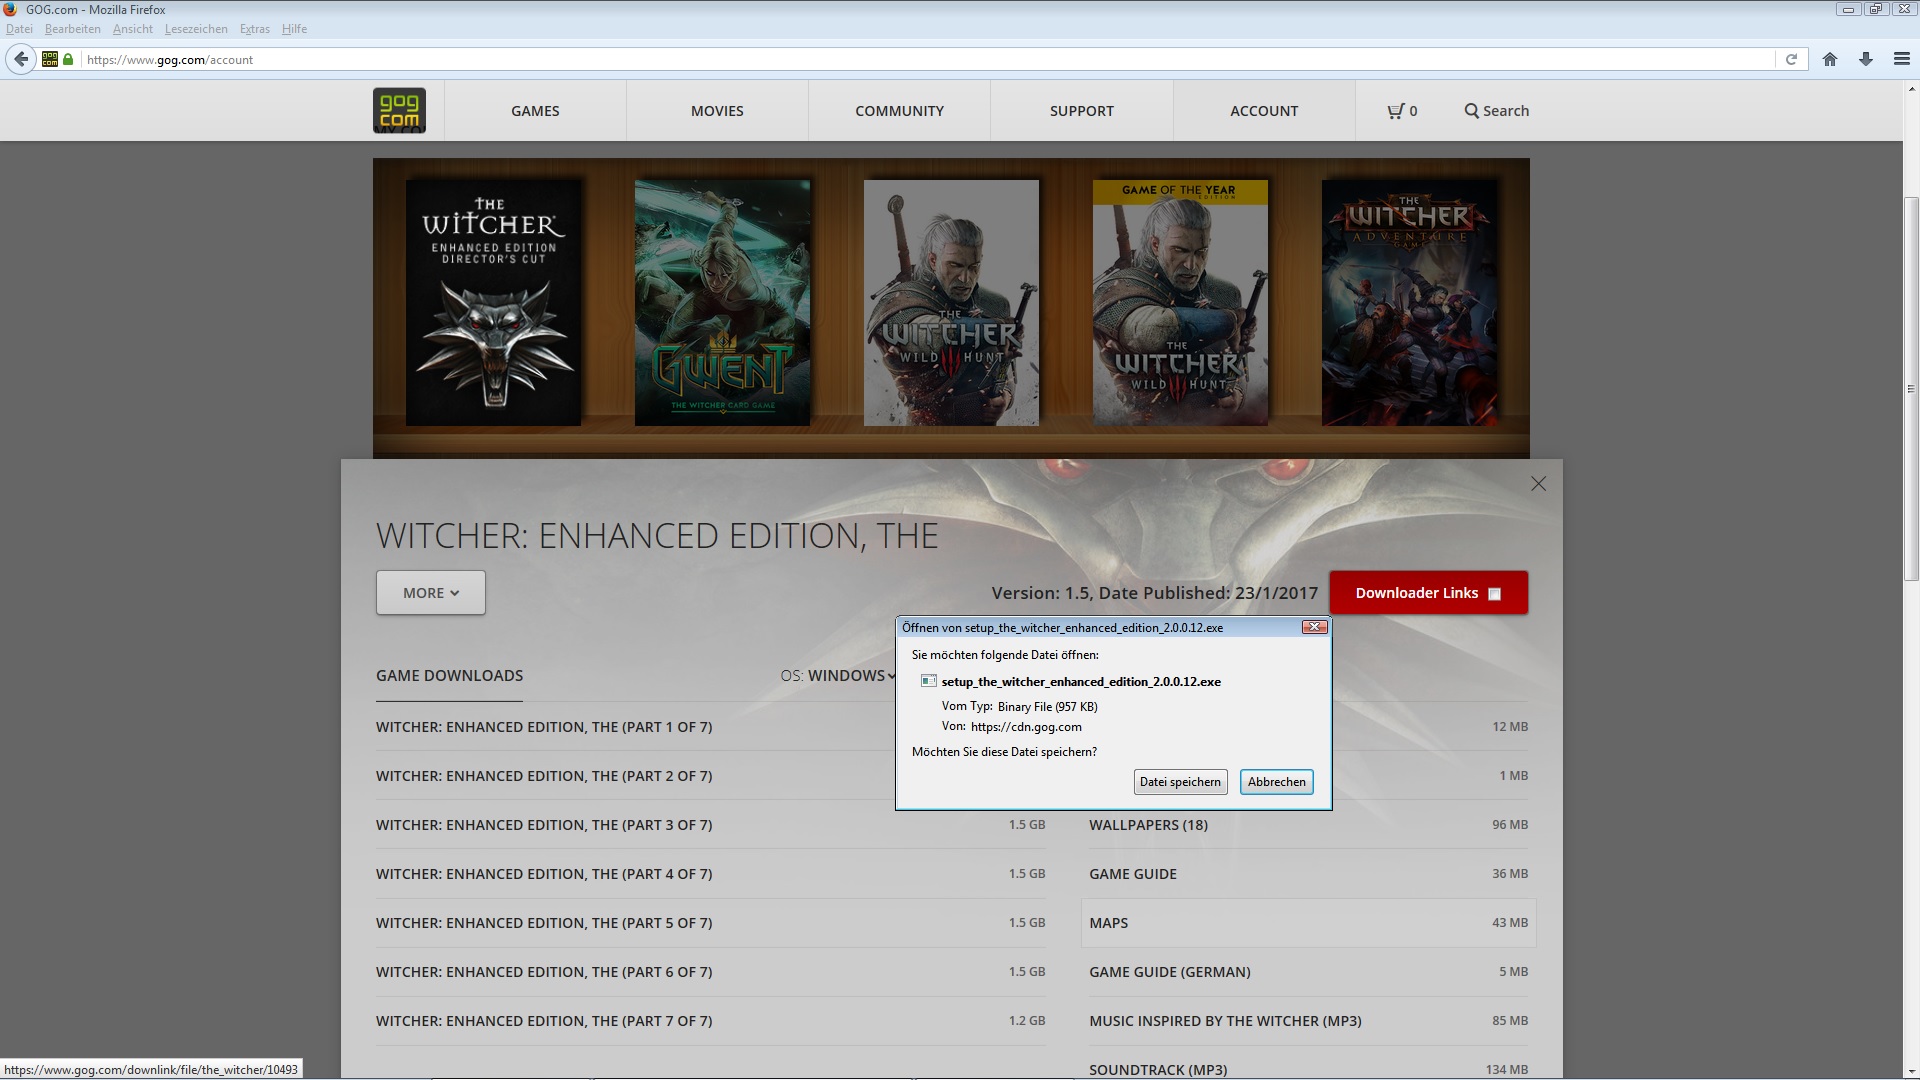Image resolution: width=1920 pixels, height=1080 pixels.
Task: Open the Datei menu
Action: click(19, 29)
